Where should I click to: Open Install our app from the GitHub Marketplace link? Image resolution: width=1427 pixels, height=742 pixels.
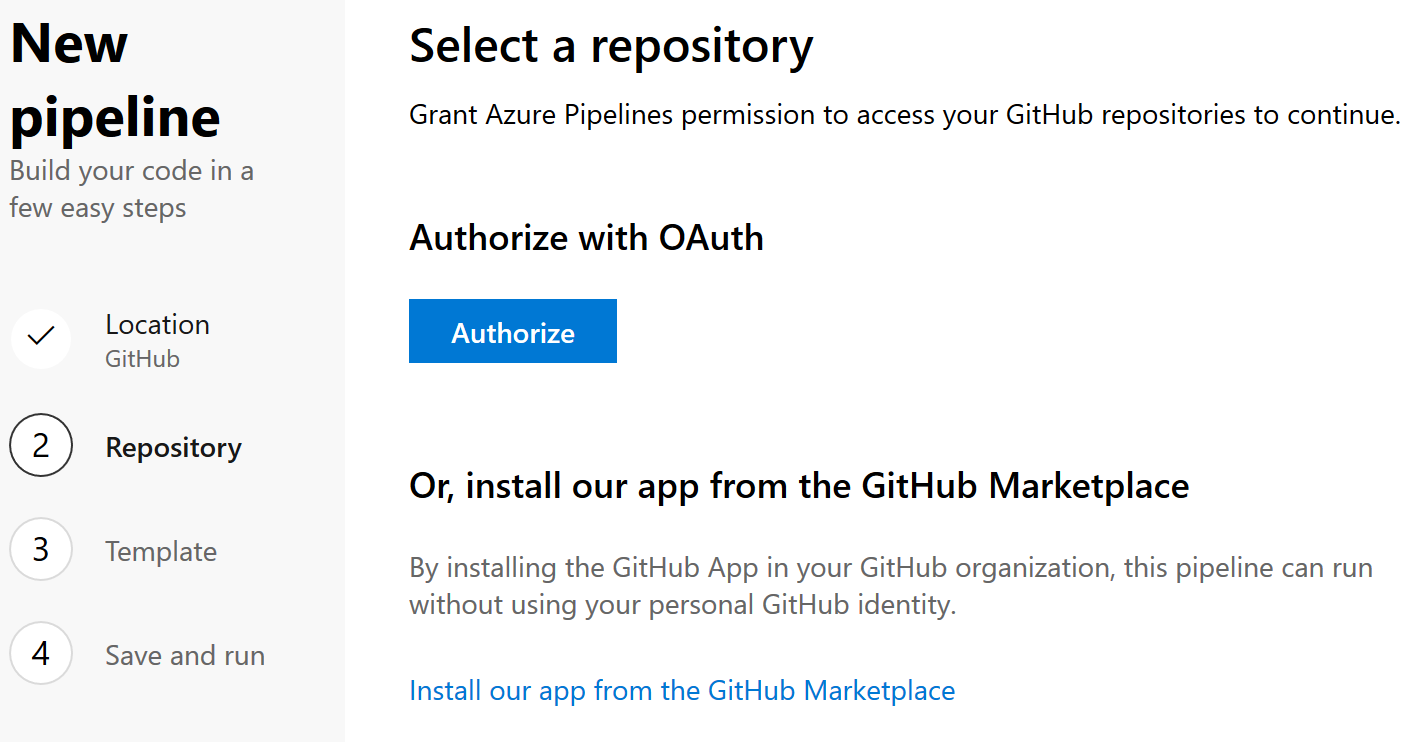[x=681, y=690]
